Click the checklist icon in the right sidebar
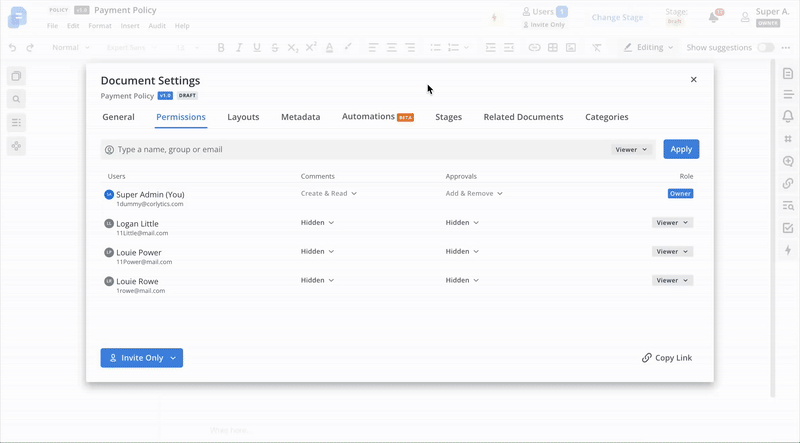Viewport: 800px width, 443px height. click(x=788, y=228)
